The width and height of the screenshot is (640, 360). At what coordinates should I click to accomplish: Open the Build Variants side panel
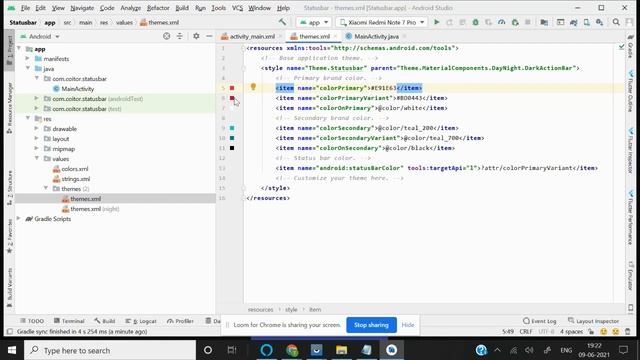[9, 287]
